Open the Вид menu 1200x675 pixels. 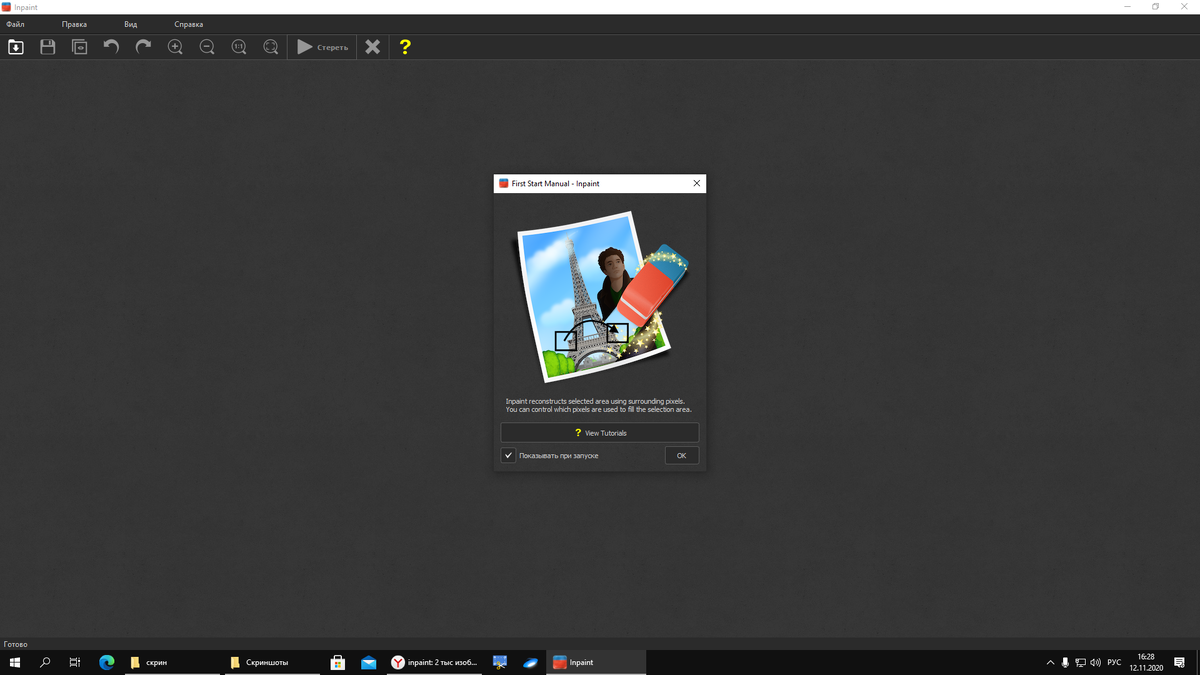(131, 24)
